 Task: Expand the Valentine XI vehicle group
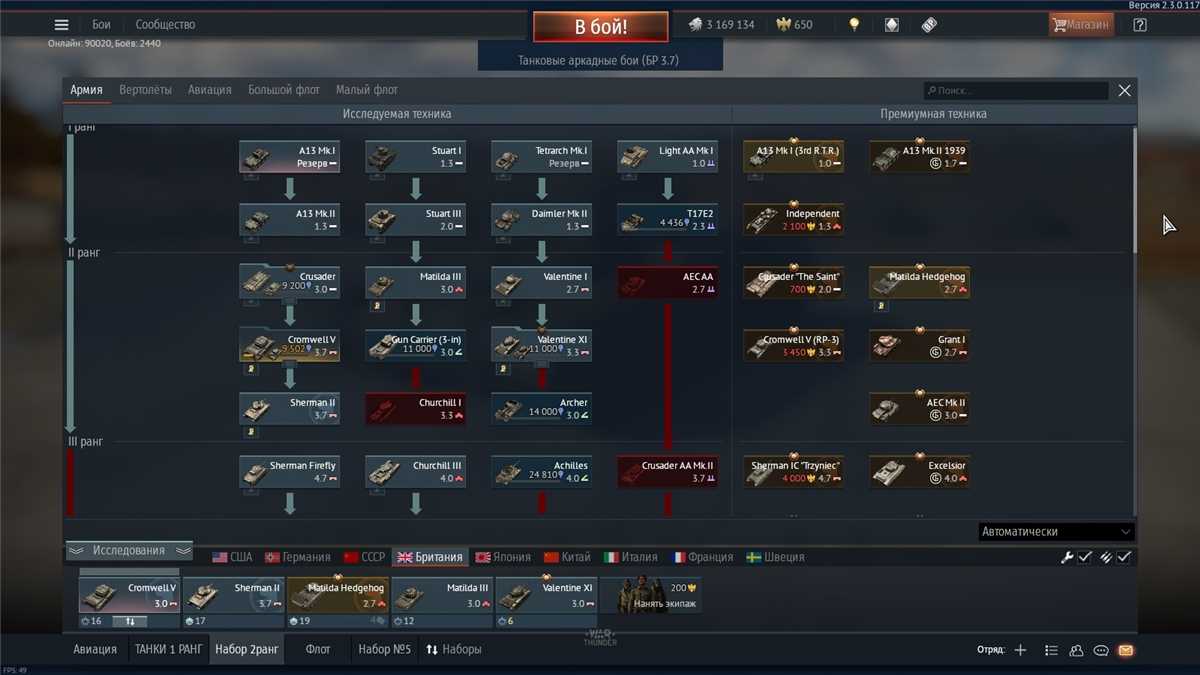click(x=542, y=346)
